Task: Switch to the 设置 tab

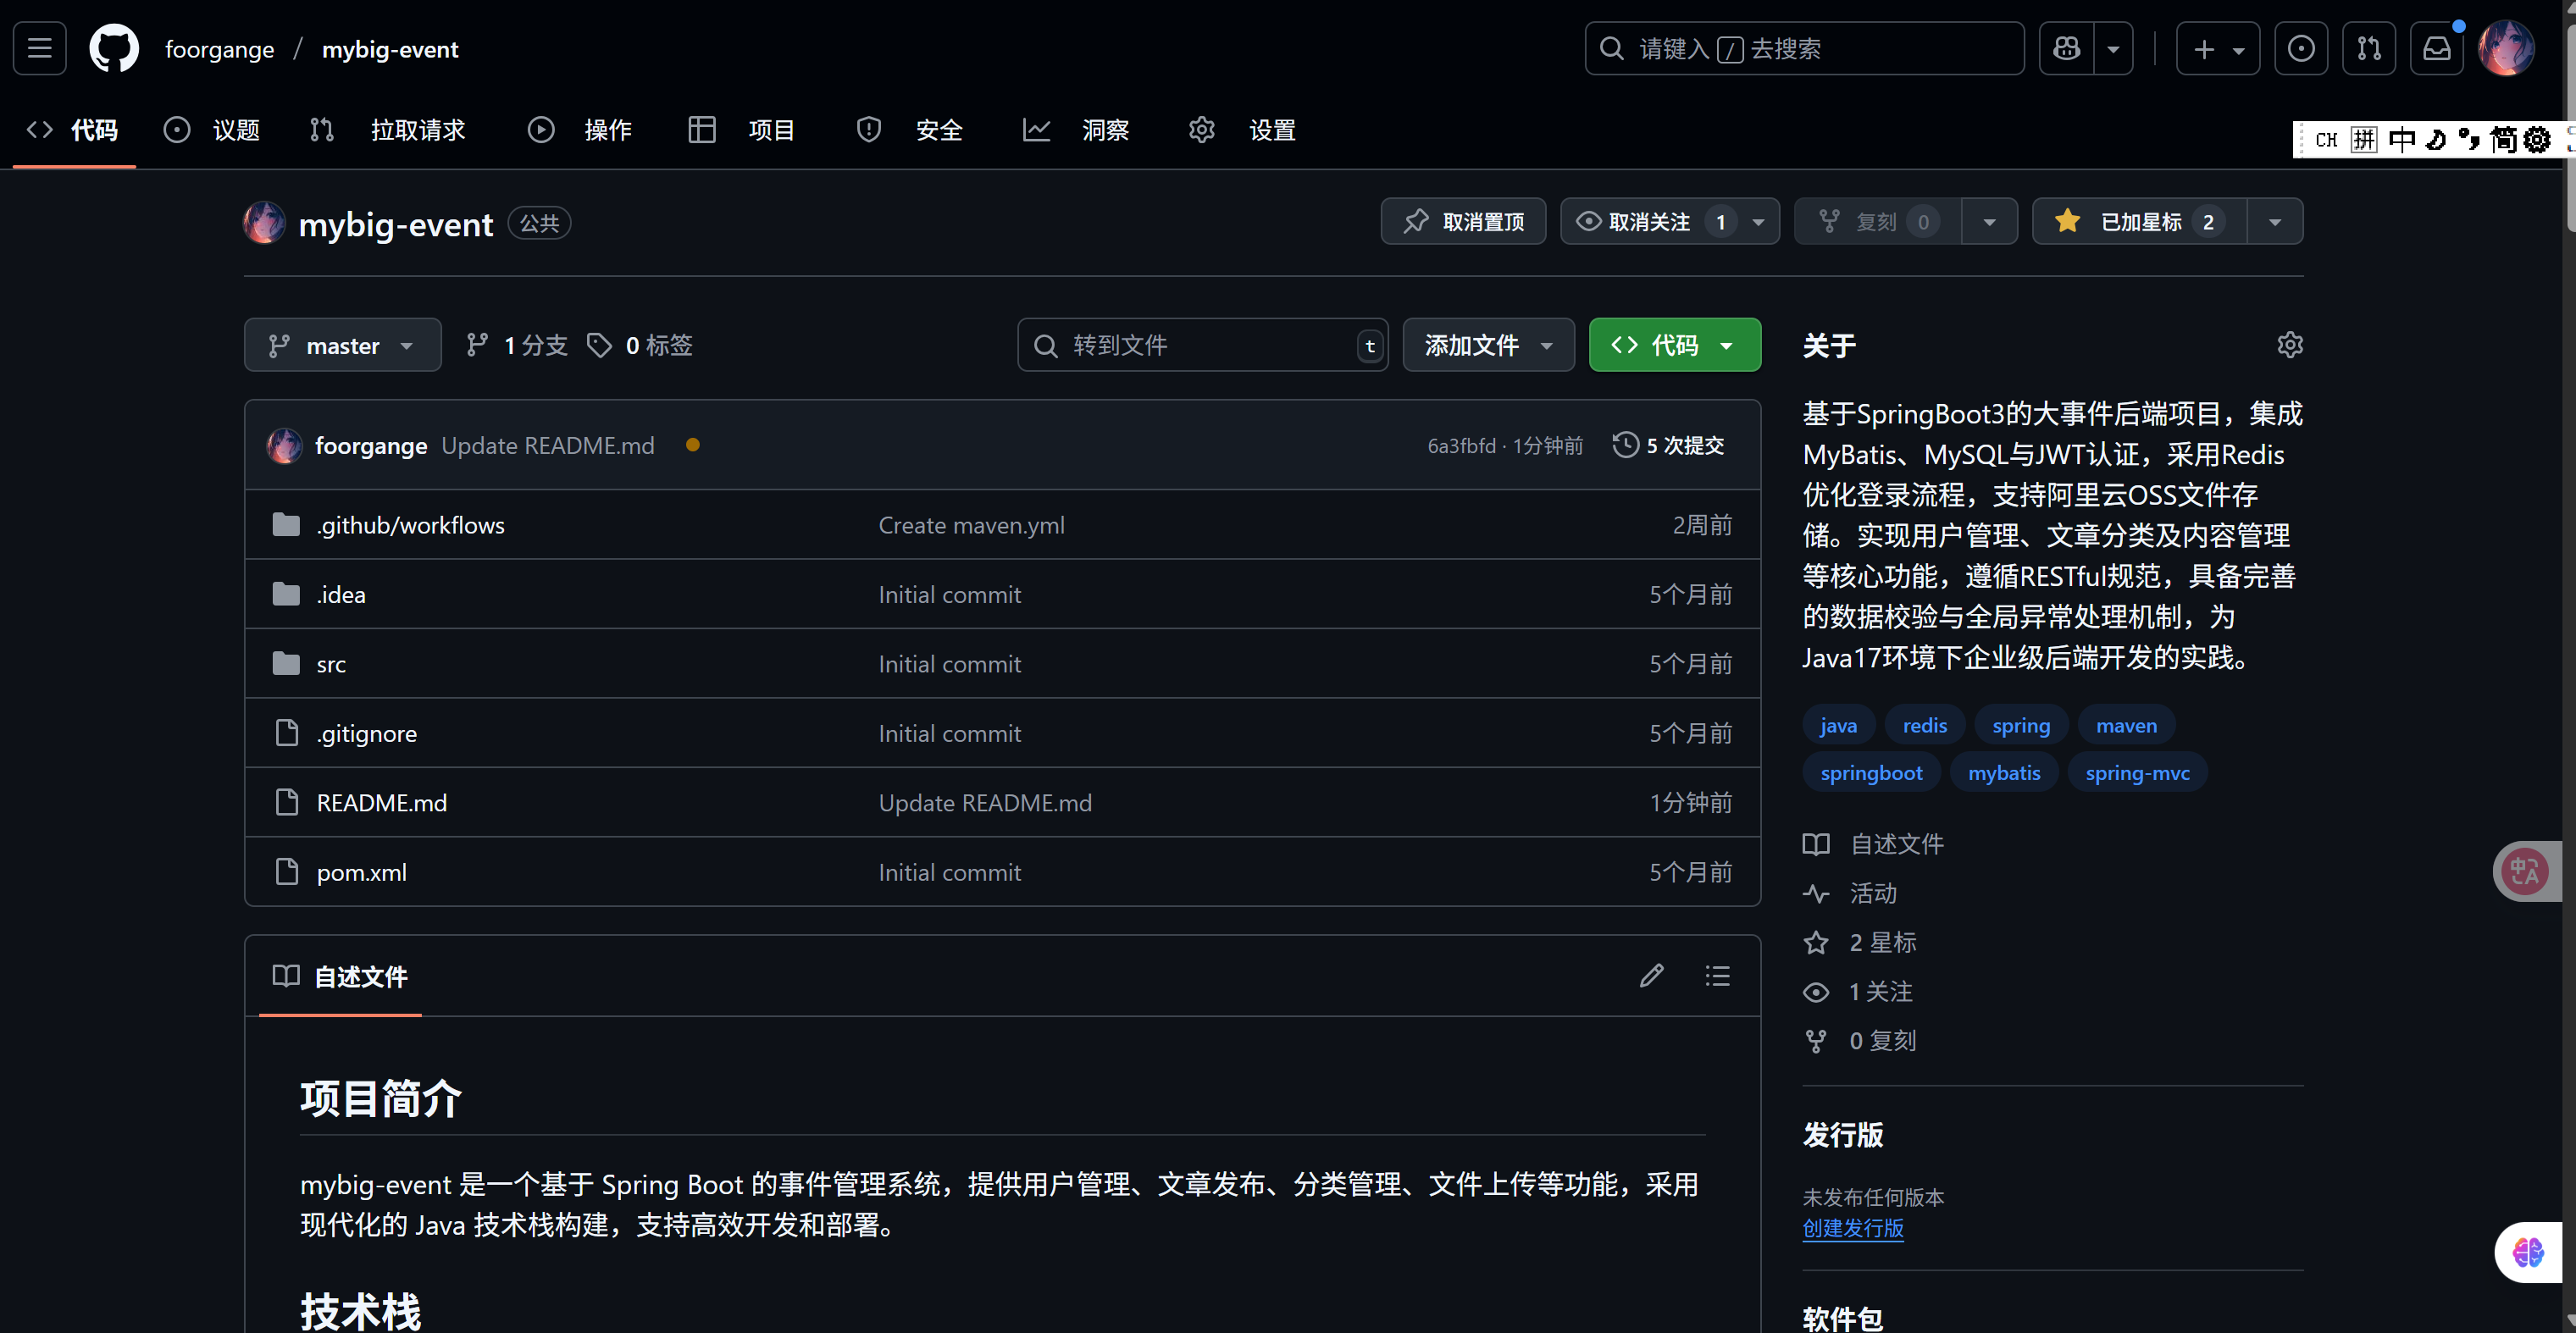Action: pyautogui.click(x=1243, y=130)
